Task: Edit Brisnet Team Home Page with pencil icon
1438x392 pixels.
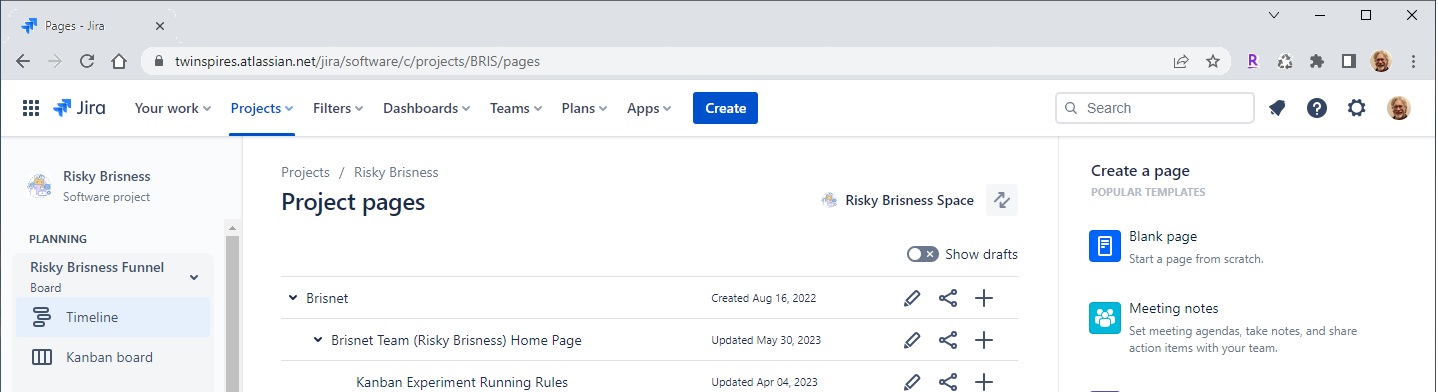Action: pyautogui.click(x=911, y=340)
